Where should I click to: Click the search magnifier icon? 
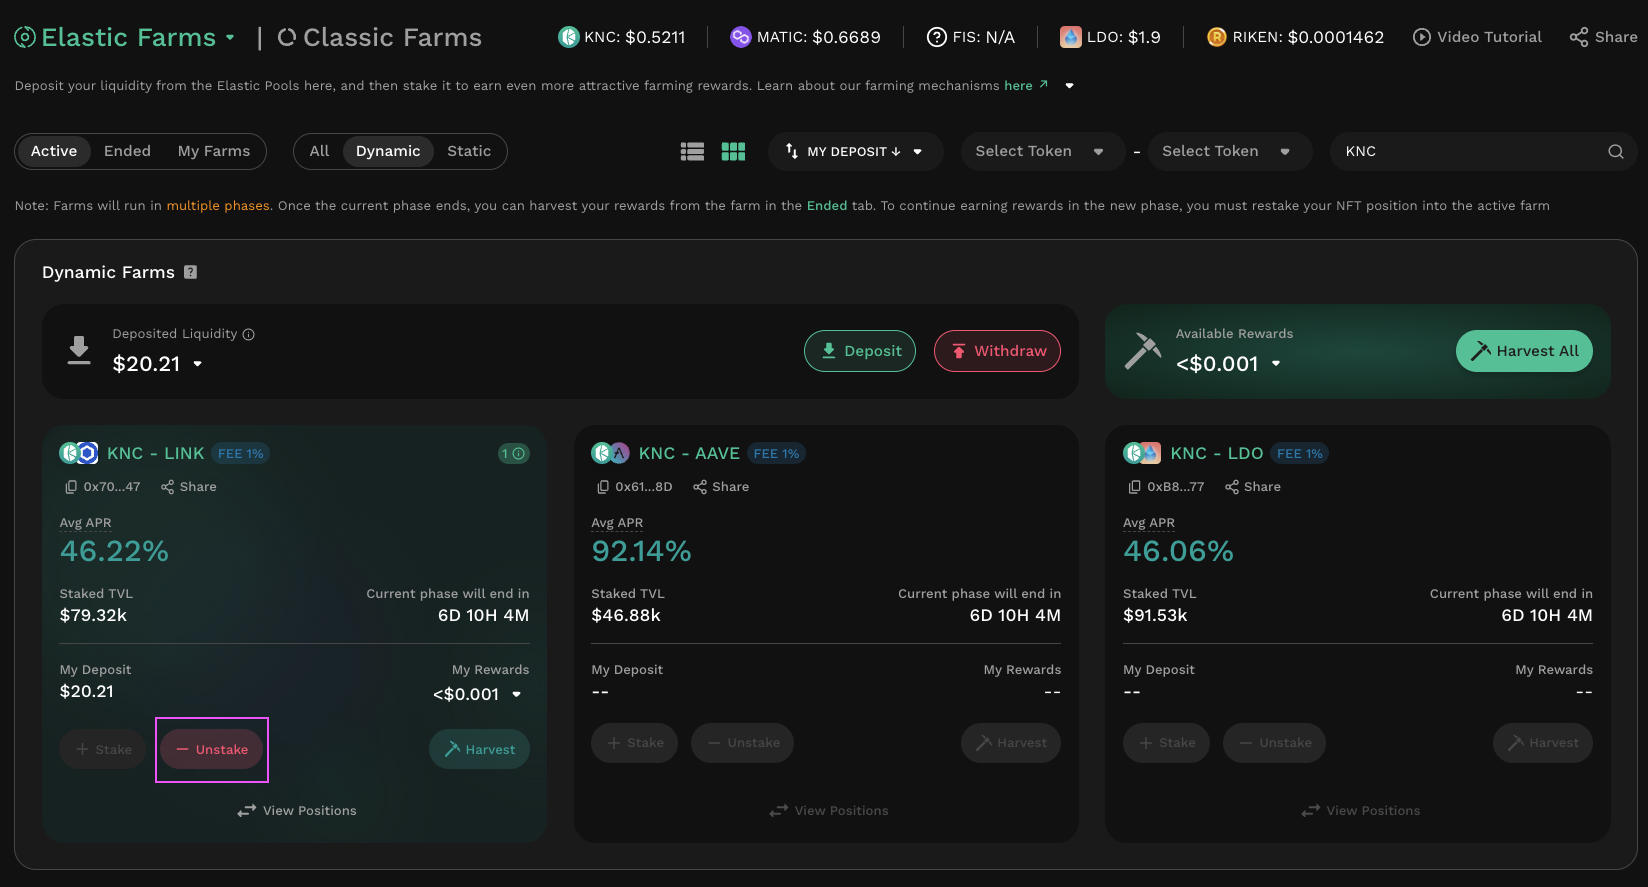pyautogui.click(x=1615, y=152)
